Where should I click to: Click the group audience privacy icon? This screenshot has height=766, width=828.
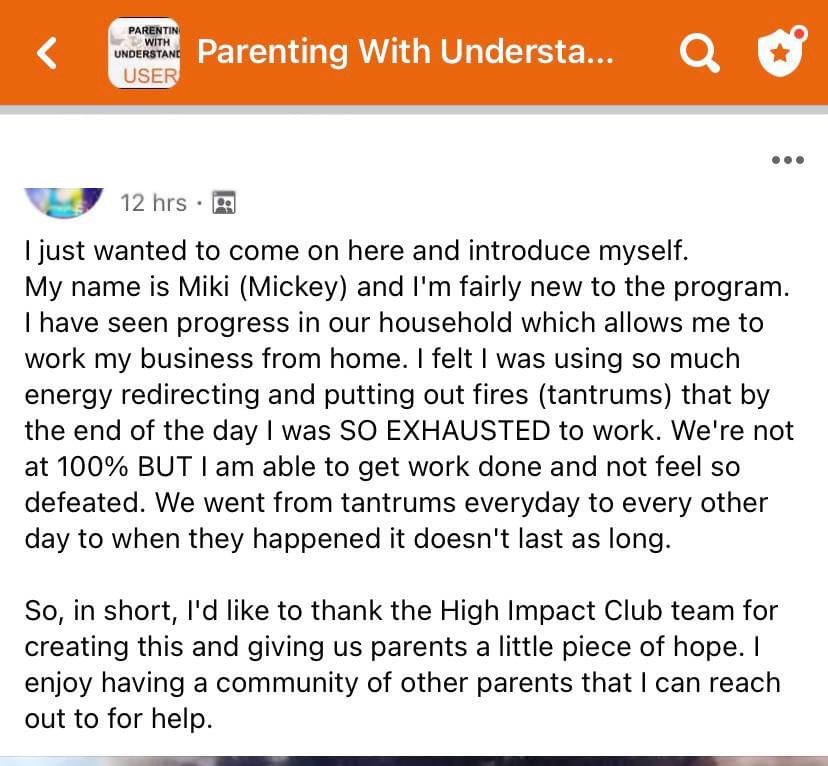click(x=224, y=203)
